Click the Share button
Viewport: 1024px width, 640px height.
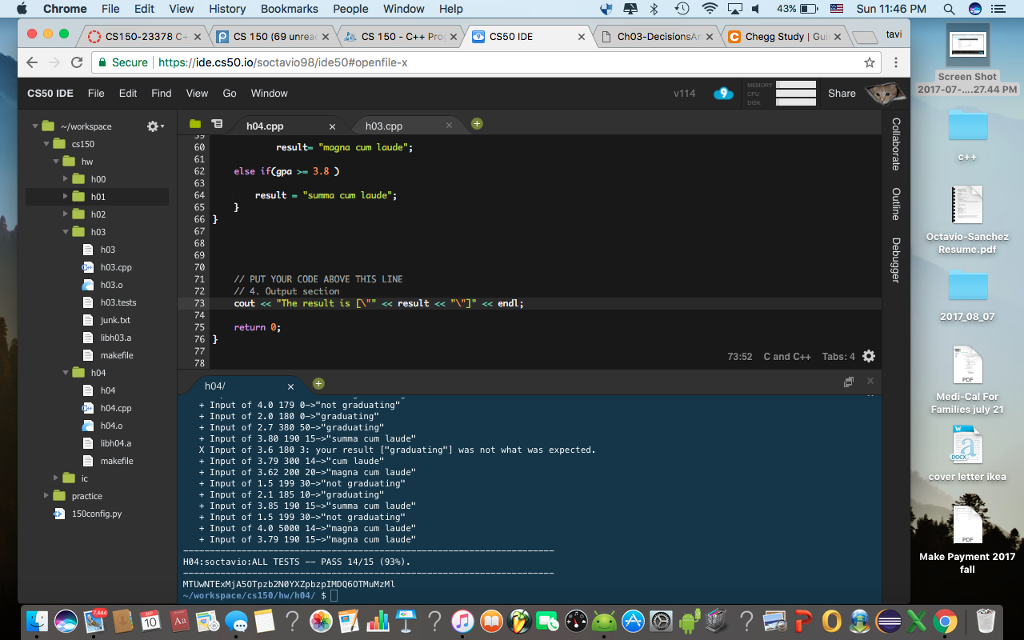click(x=842, y=93)
